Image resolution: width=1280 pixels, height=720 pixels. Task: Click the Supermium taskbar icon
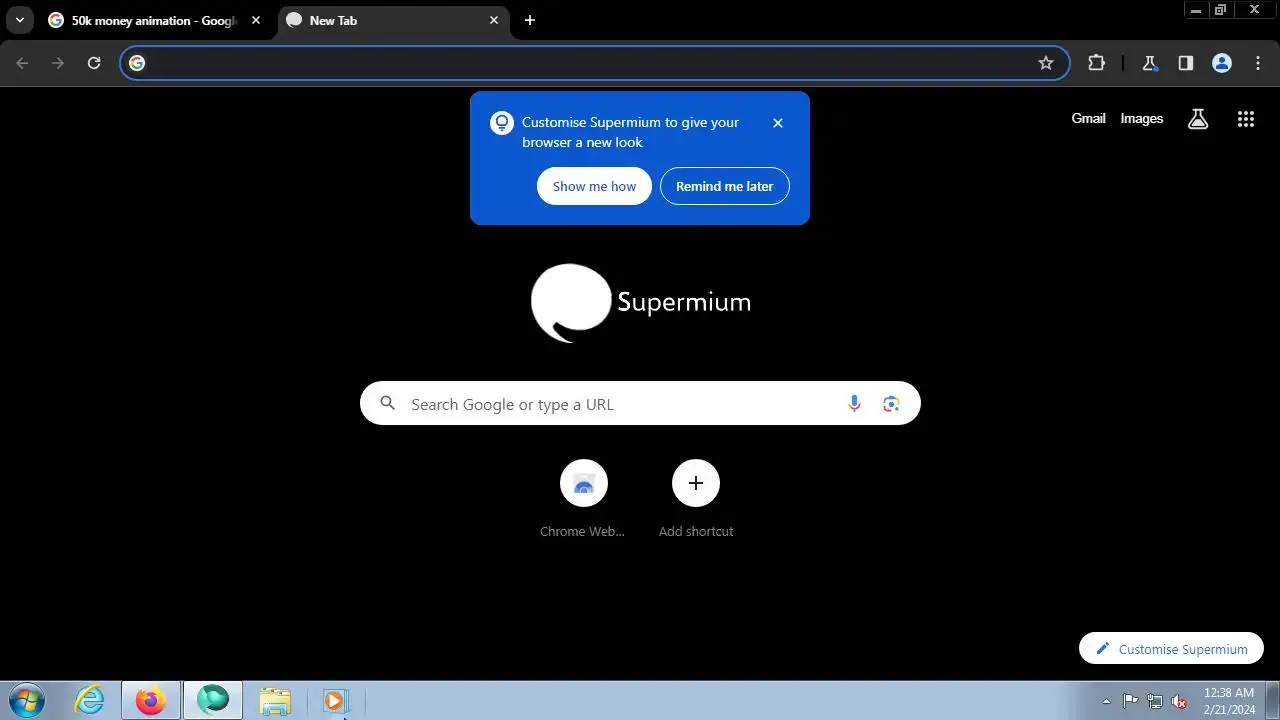[x=213, y=701]
